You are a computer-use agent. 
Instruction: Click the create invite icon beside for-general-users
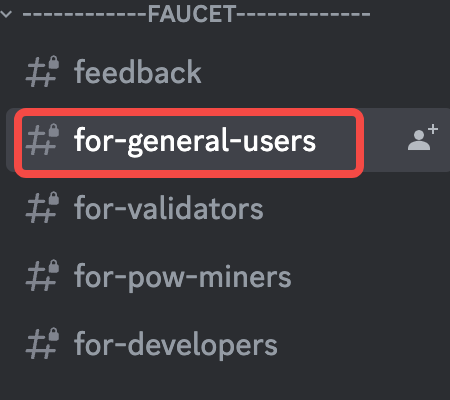[423, 137]
